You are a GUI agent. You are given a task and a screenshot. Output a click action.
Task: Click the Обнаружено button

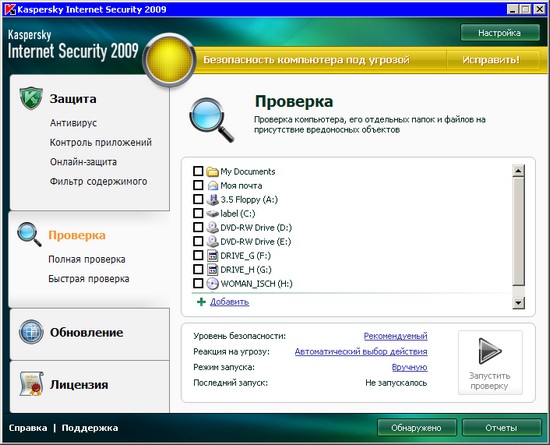416,428
